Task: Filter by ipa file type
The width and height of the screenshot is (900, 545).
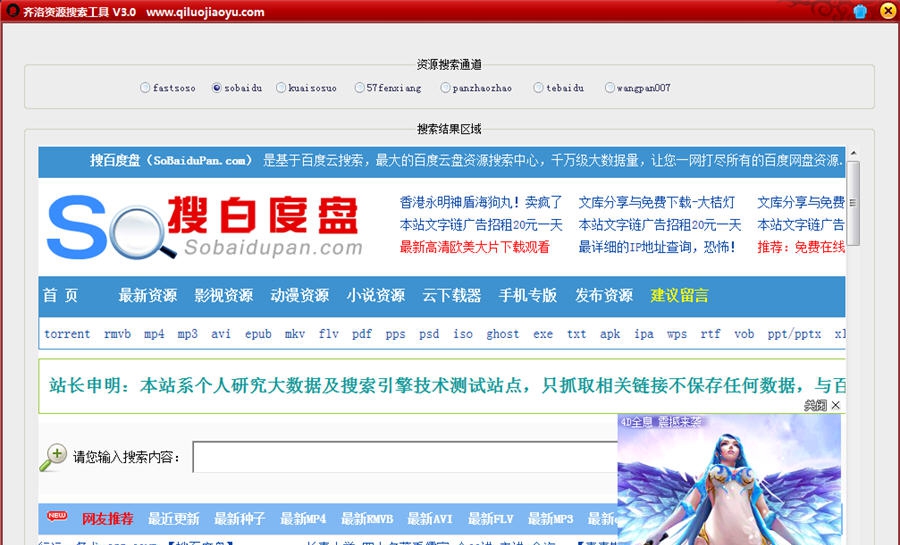Action: coord(643,334)
